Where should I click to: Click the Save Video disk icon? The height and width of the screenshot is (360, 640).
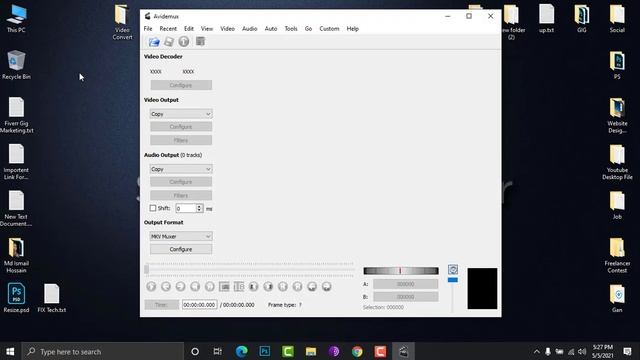[x=169, y=42]
